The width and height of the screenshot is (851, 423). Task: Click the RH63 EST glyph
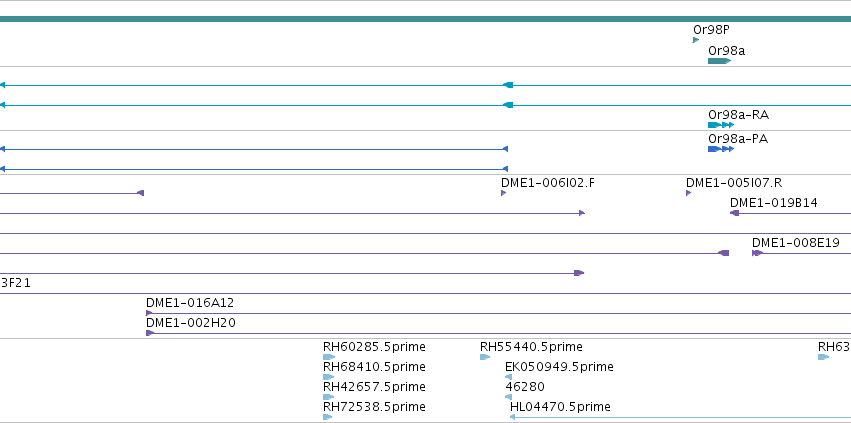coord(823,357)
